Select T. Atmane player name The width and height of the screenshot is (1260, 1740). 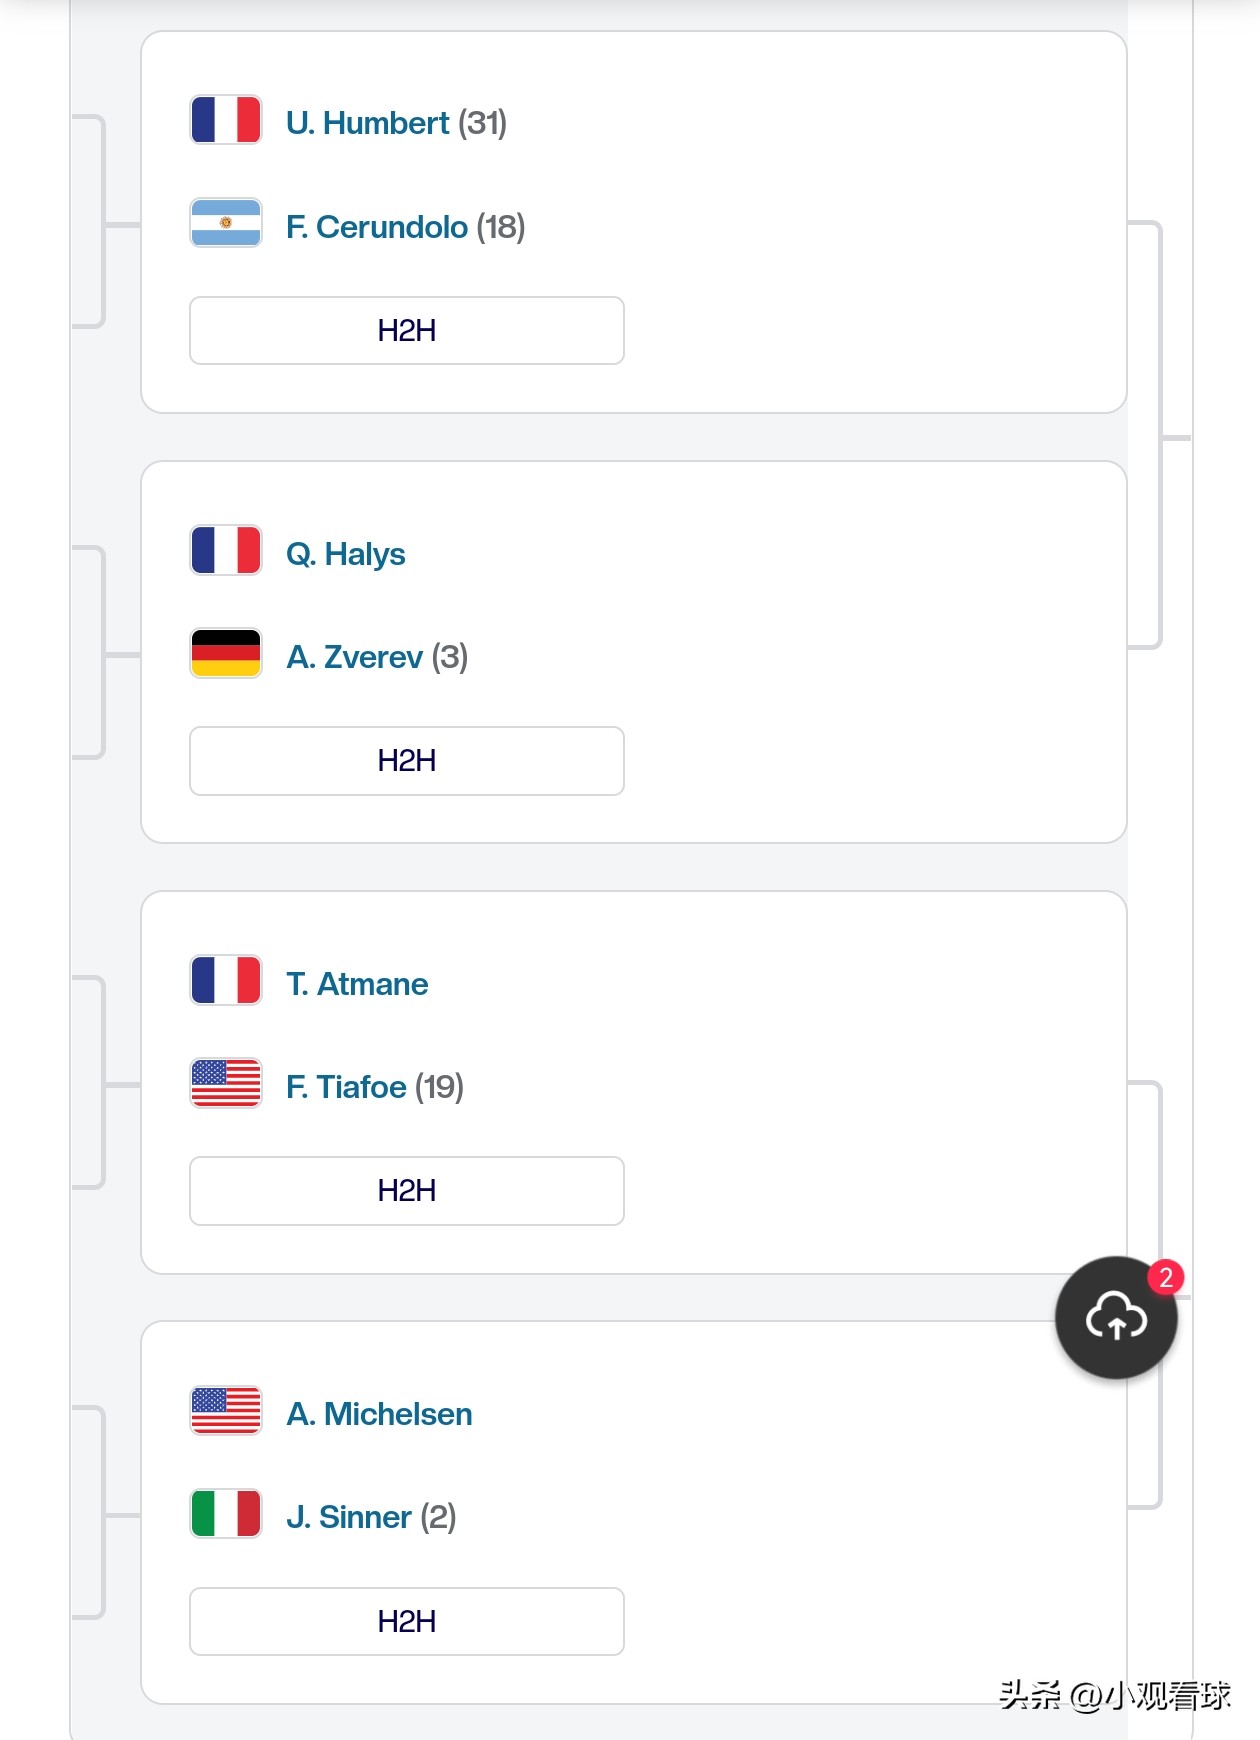357,984
